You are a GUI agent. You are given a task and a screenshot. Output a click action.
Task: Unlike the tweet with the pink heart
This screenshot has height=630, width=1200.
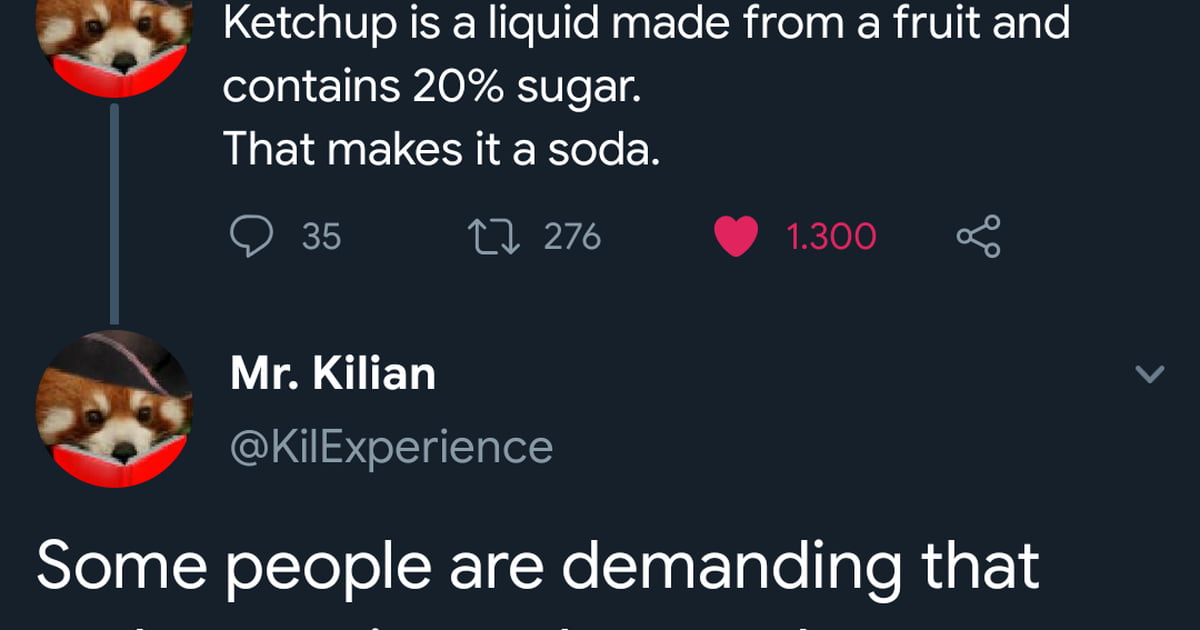click(x=736, y=237)
